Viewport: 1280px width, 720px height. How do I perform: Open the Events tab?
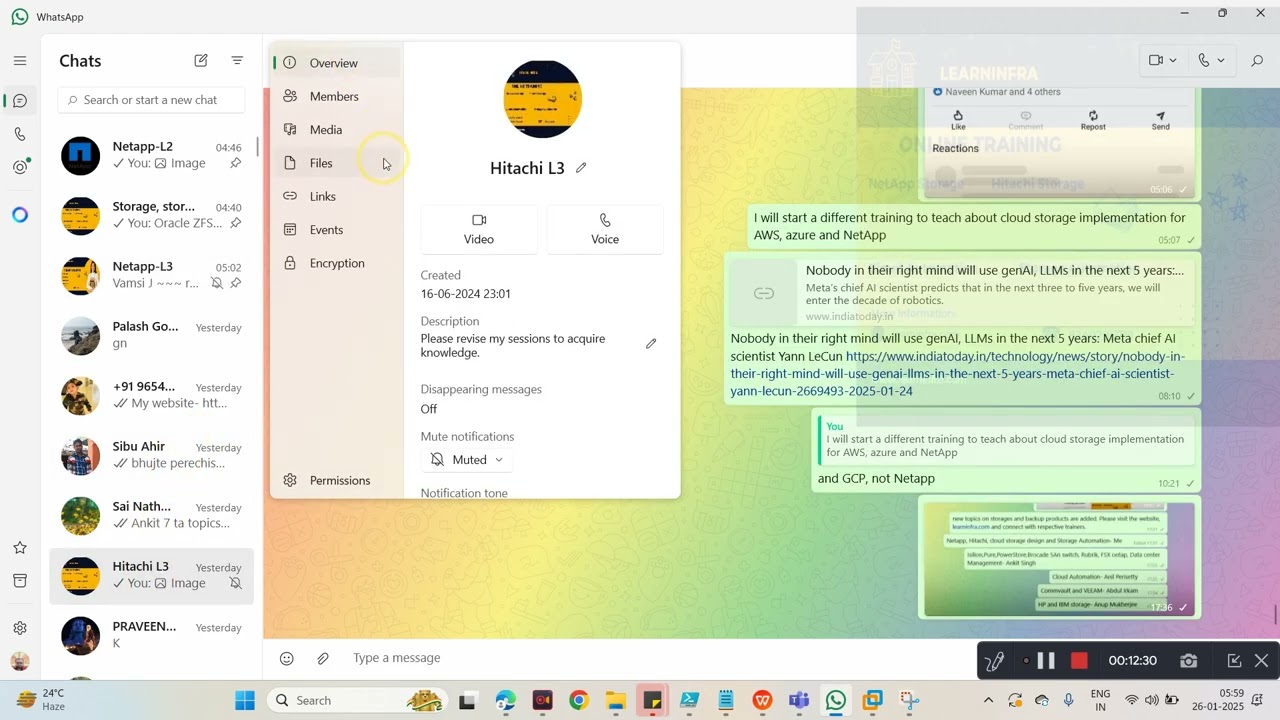(x=337, y=230)
